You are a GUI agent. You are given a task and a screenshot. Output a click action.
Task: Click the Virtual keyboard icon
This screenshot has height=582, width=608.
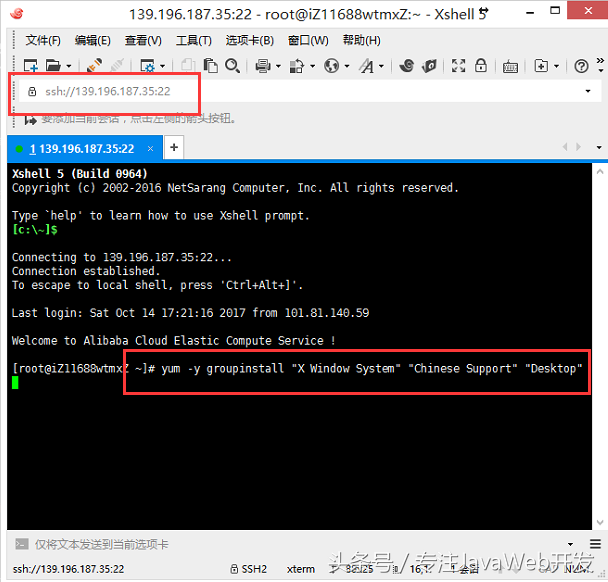[510, 67]
